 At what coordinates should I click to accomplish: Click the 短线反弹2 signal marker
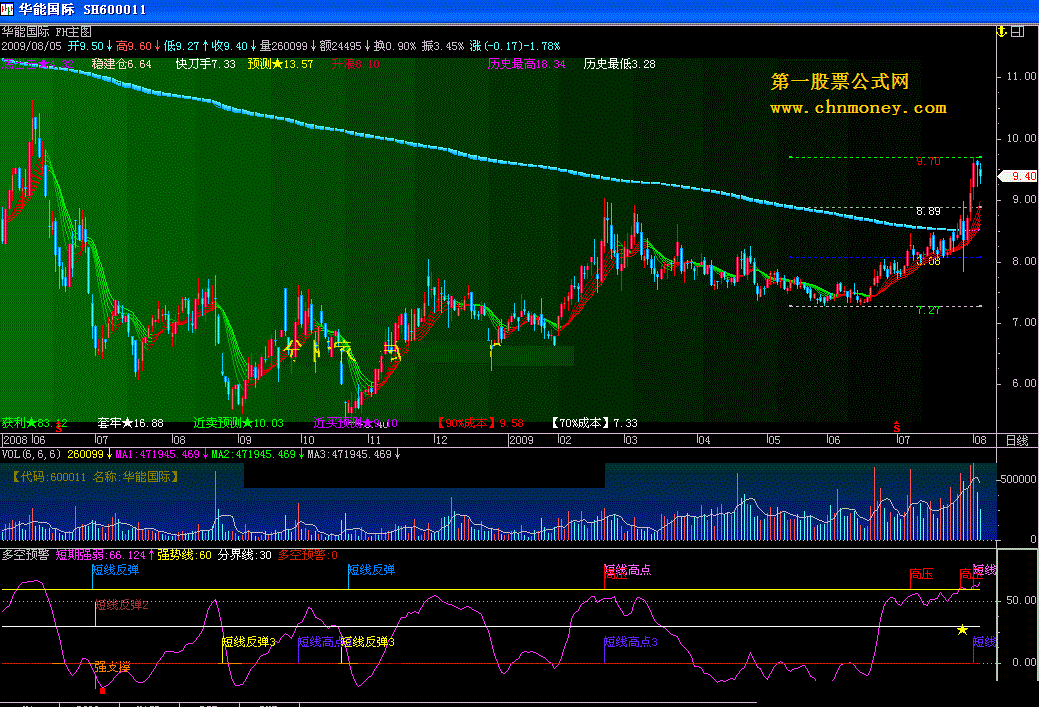click(122, 605)
